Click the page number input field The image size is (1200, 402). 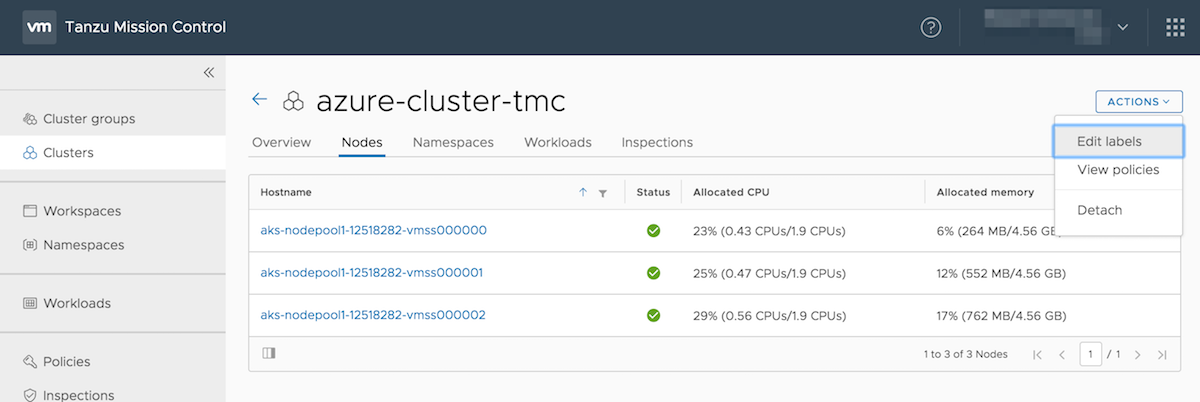(x=1091, y=354)
